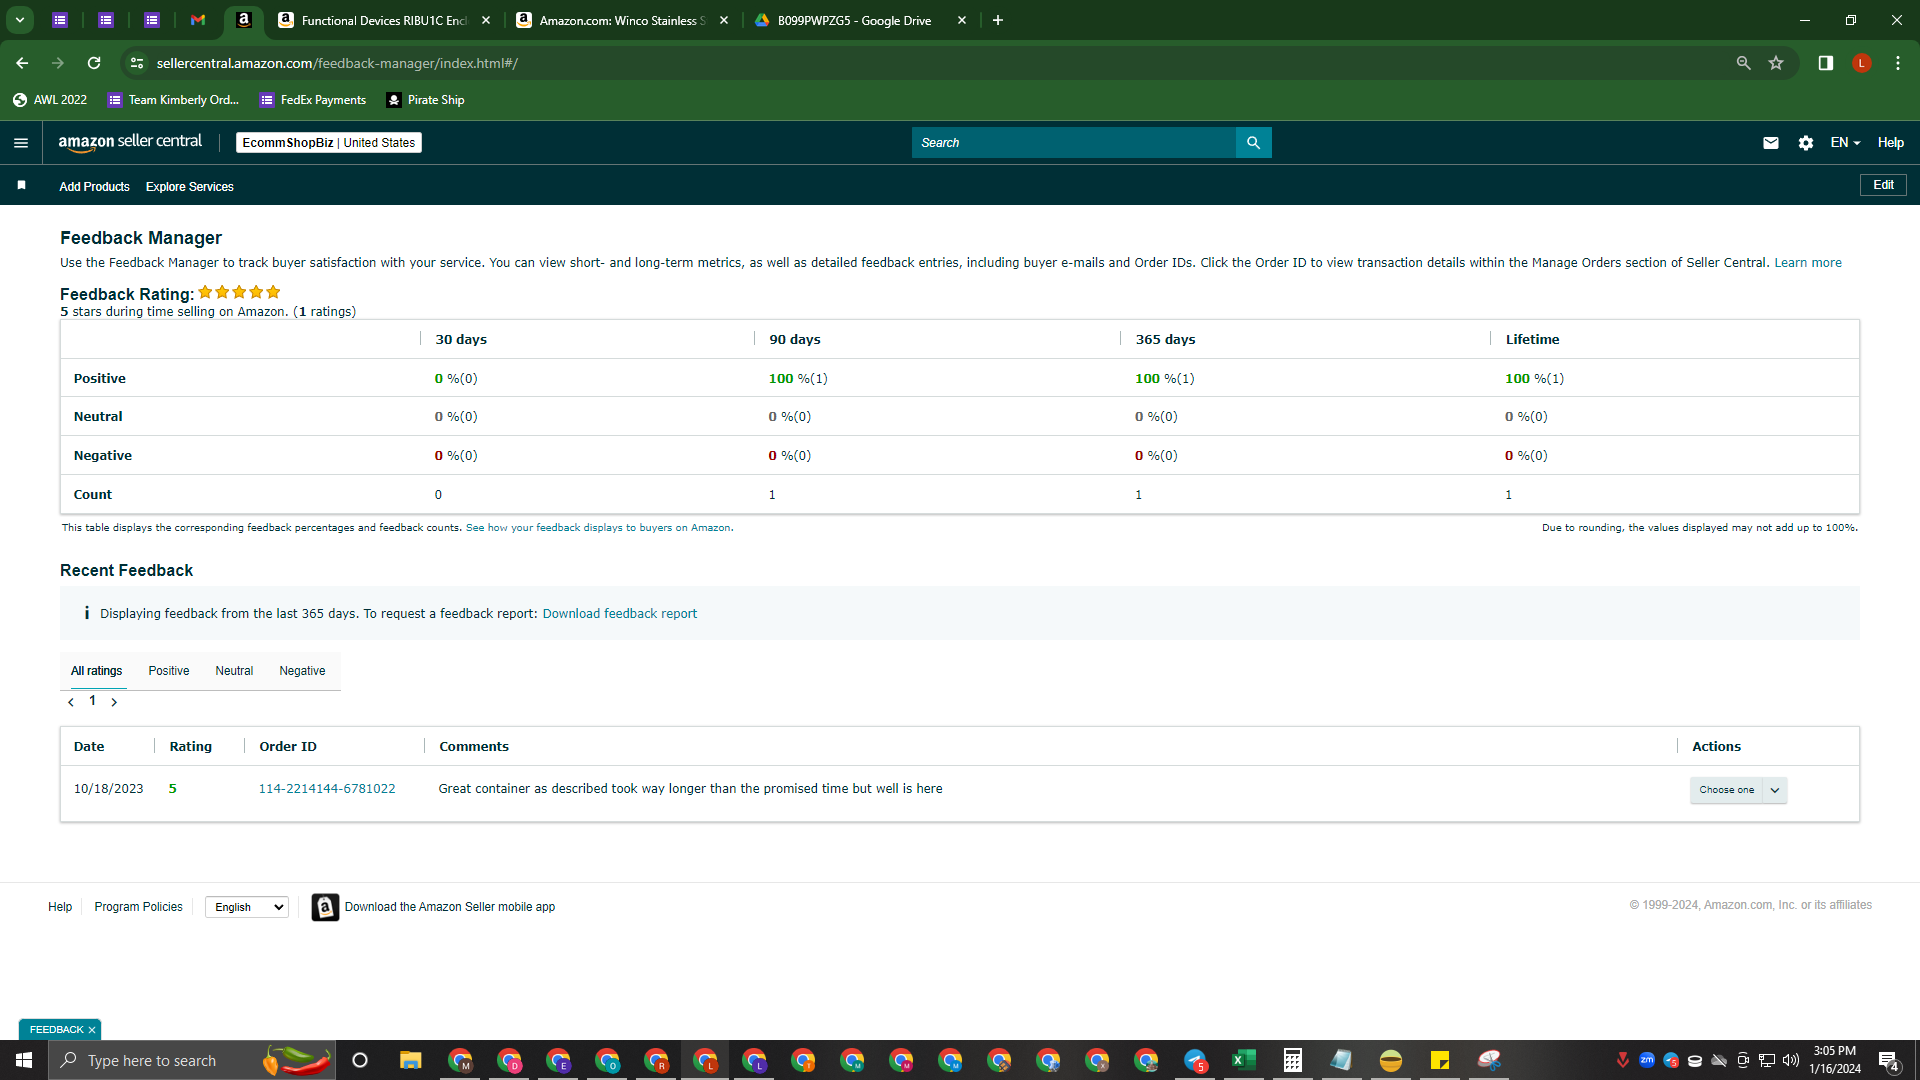
Task: Select the Negative ratings tab
Action: tap(302, 671)
